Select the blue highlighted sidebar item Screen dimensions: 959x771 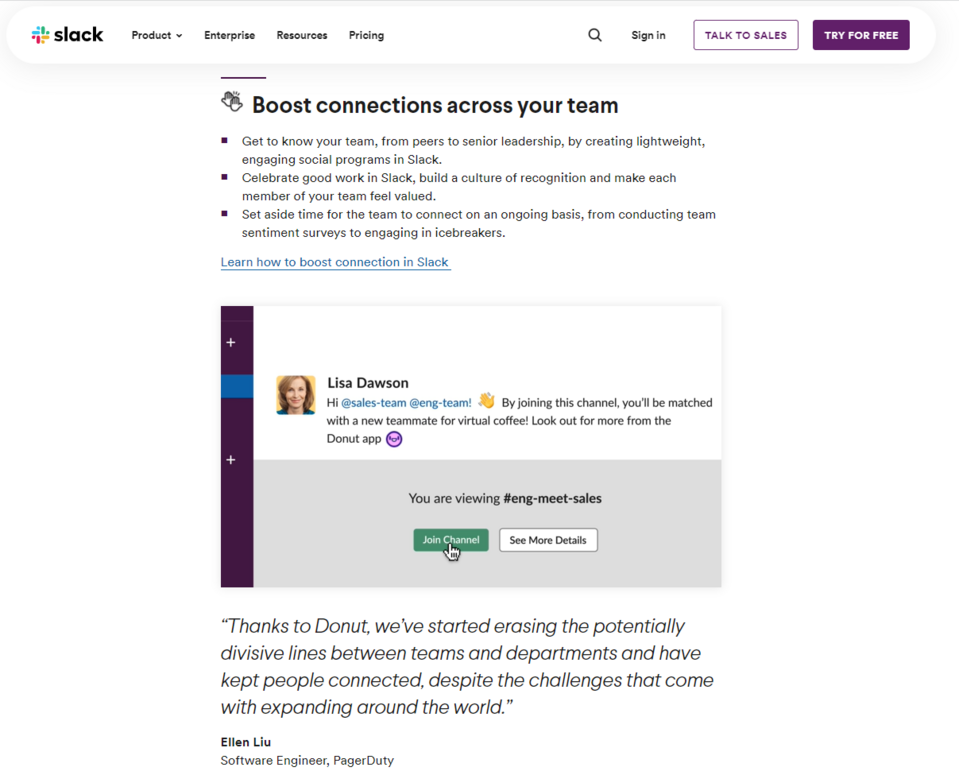tap(237, 386)
